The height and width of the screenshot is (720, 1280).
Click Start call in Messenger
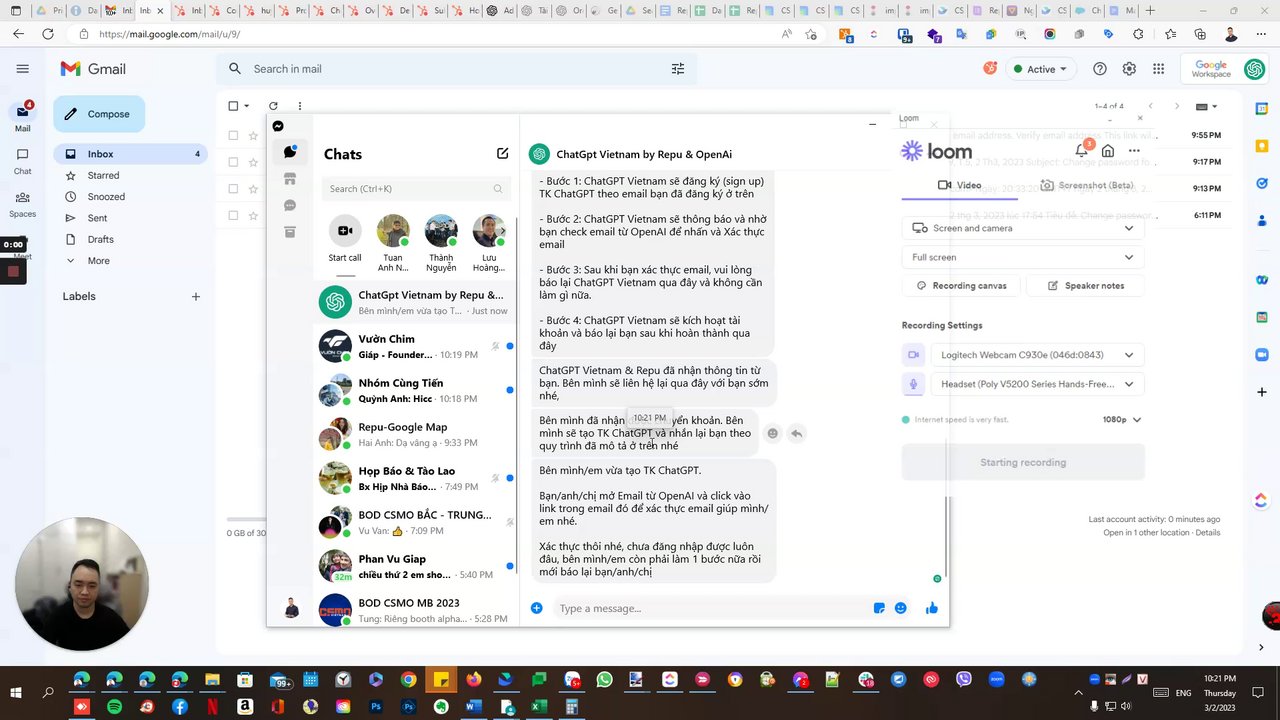pyautogui.click(x=345, y=239)
